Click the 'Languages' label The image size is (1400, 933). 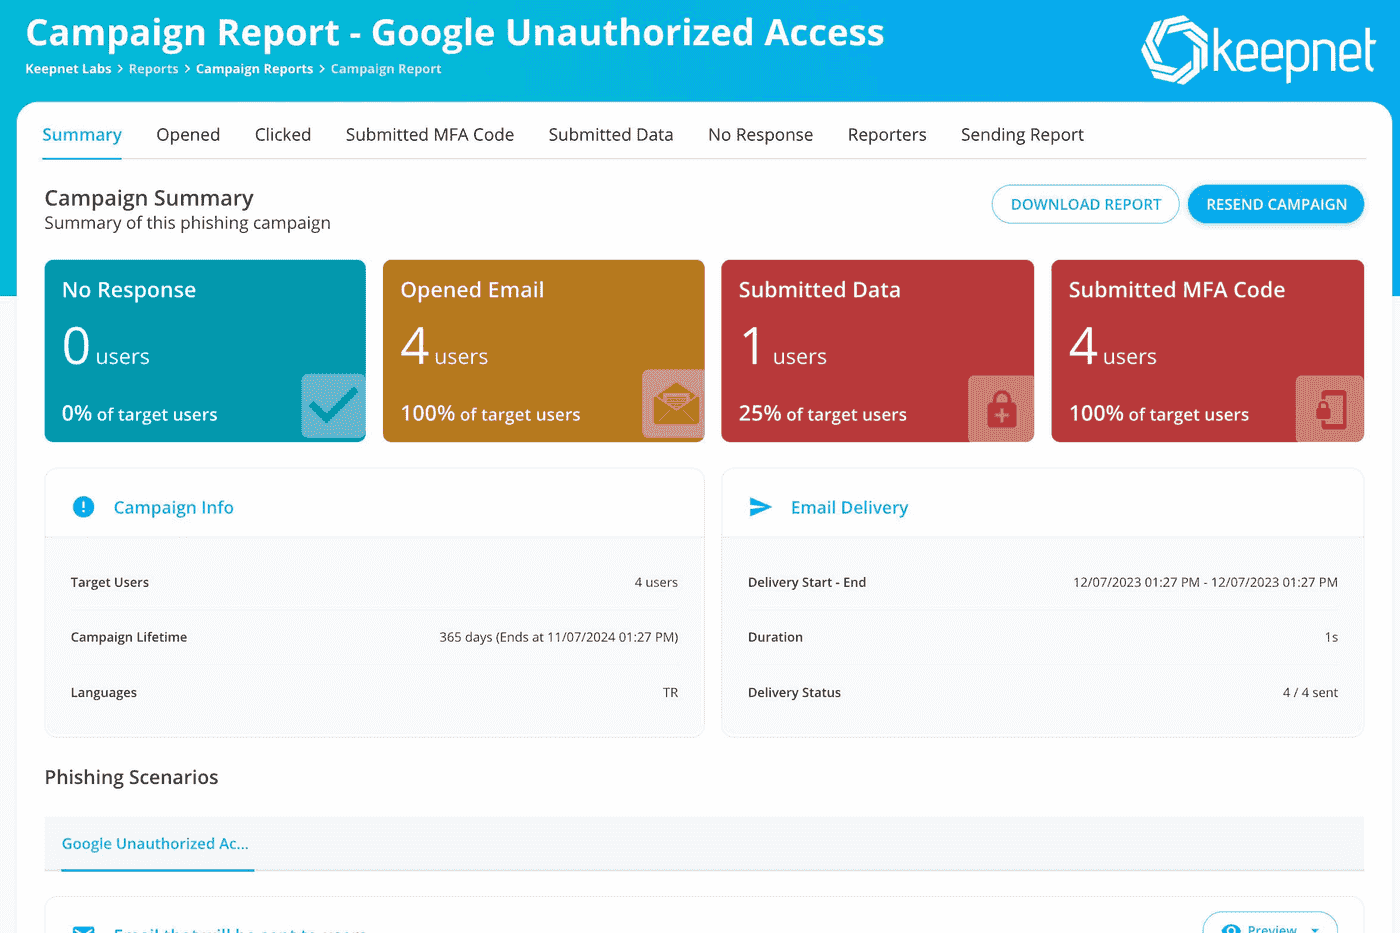click(104, 692)
